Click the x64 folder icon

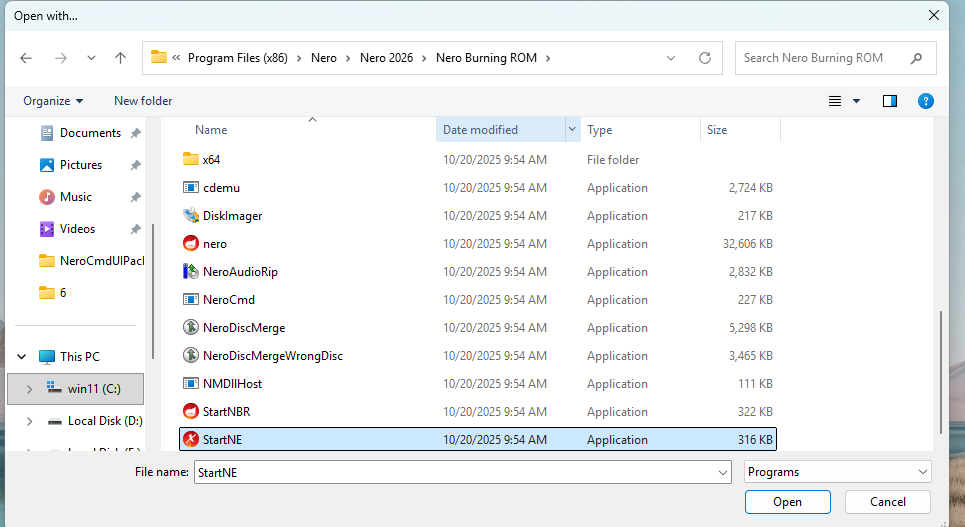191,159
